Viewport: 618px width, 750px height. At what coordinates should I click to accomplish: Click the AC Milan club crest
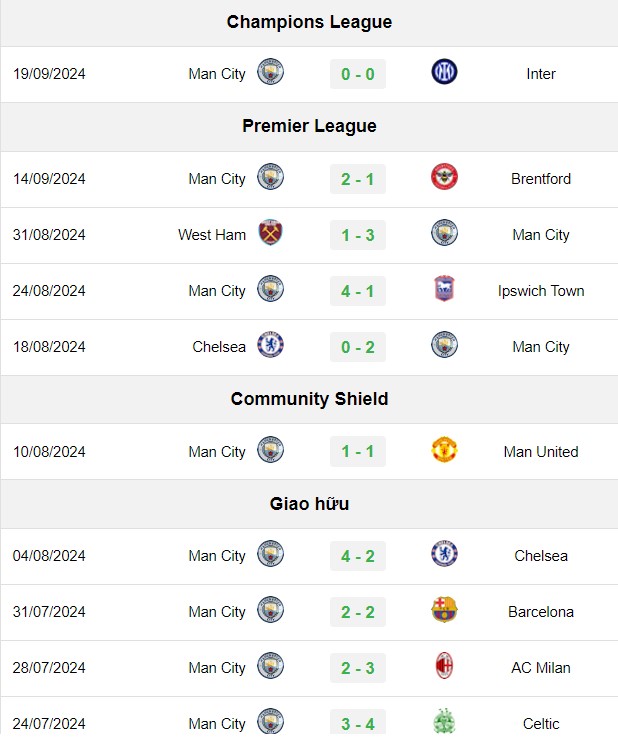444,666
